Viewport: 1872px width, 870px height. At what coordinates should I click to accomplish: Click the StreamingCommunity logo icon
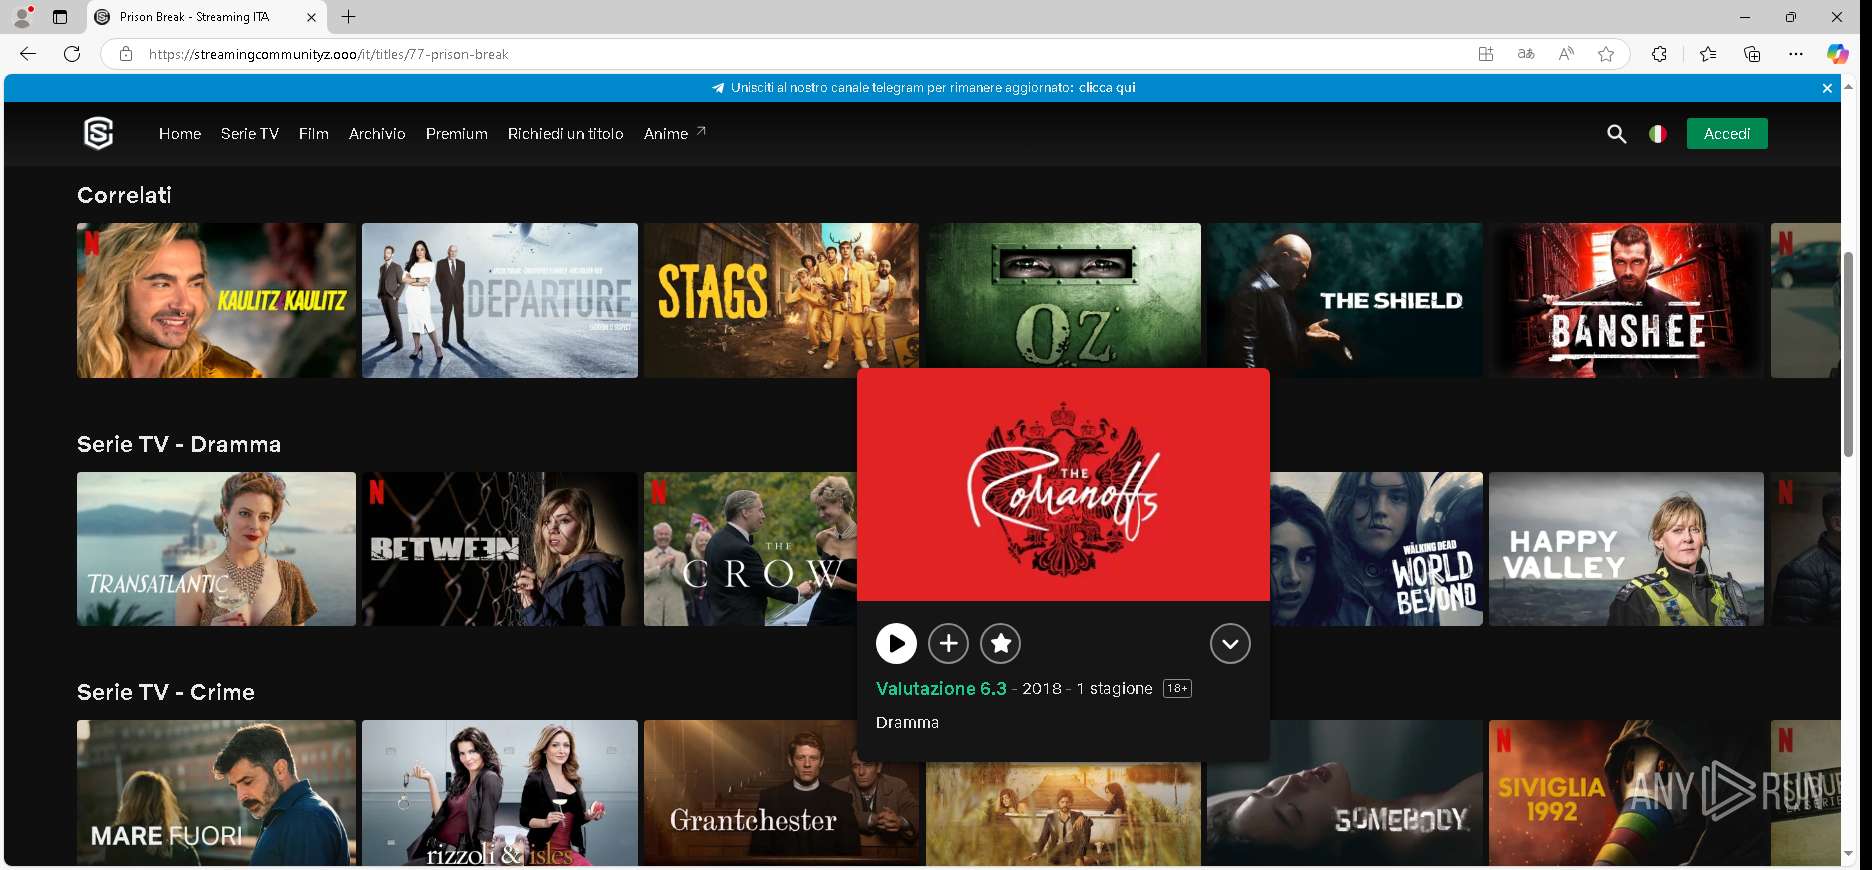tap(98, 133)
